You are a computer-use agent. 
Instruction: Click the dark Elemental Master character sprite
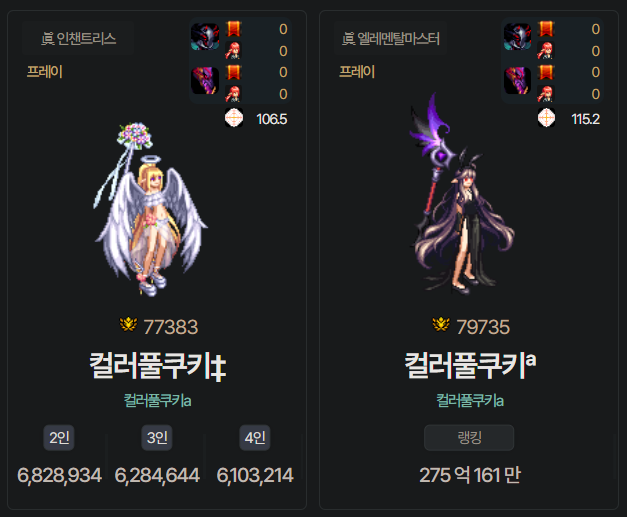pos(460,194)
